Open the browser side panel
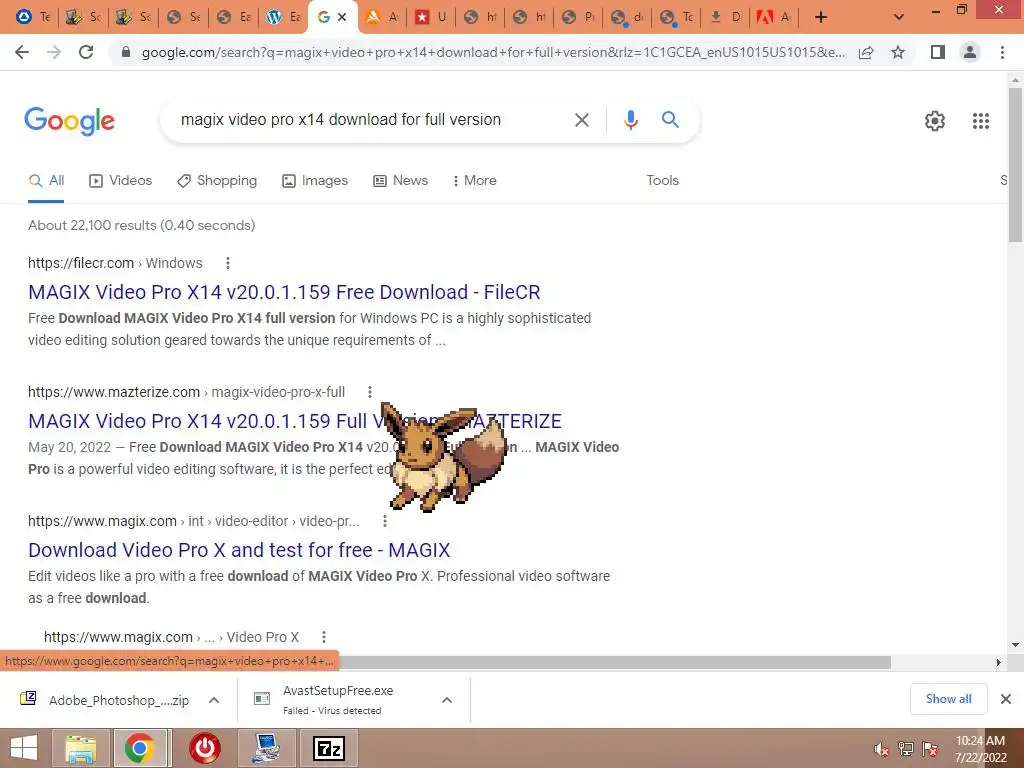Screen dimensions: 1024x768 938,52
